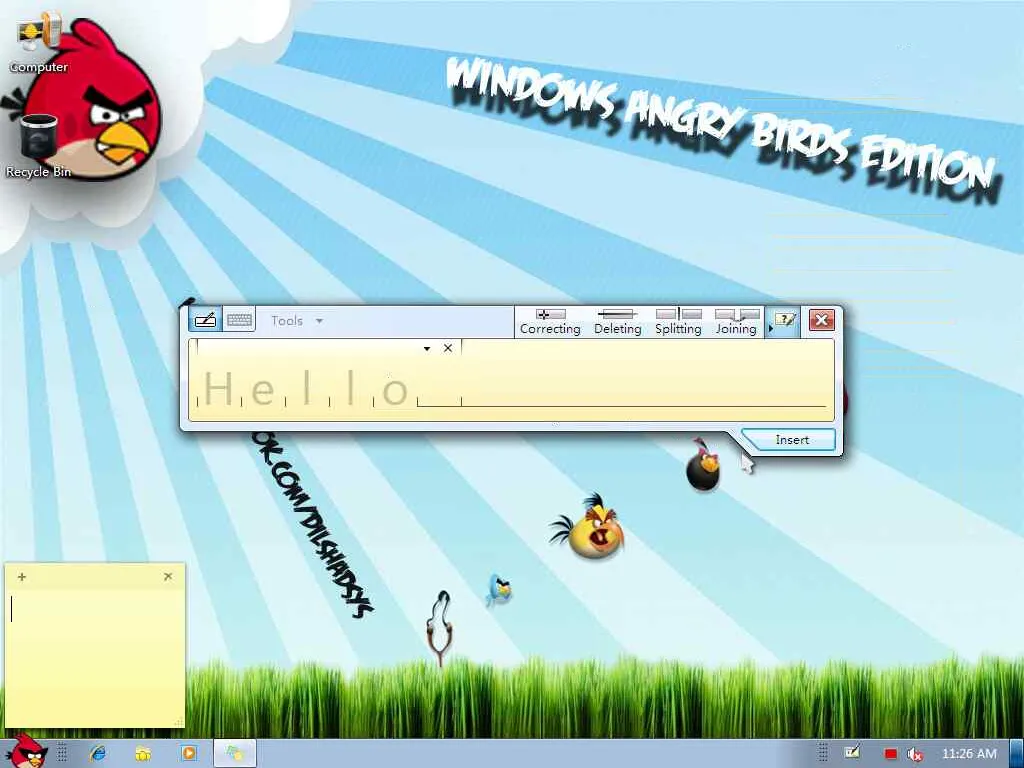Play the Splitting gesture demo
The width and height of the screenshot is (1024, 768).
(x=678, y=322)
